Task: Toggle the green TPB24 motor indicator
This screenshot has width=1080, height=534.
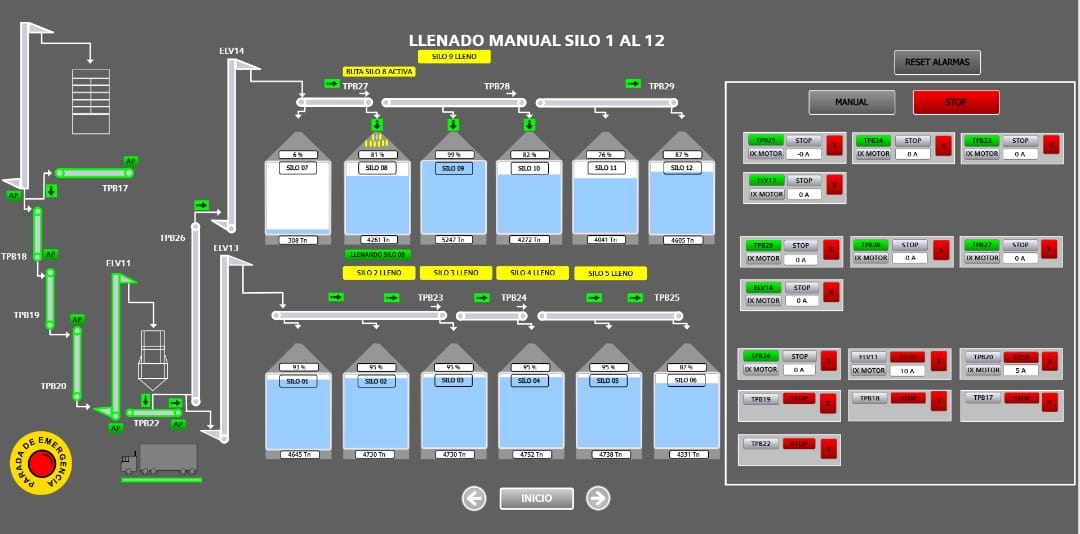Action: click(x=874, y=141)
